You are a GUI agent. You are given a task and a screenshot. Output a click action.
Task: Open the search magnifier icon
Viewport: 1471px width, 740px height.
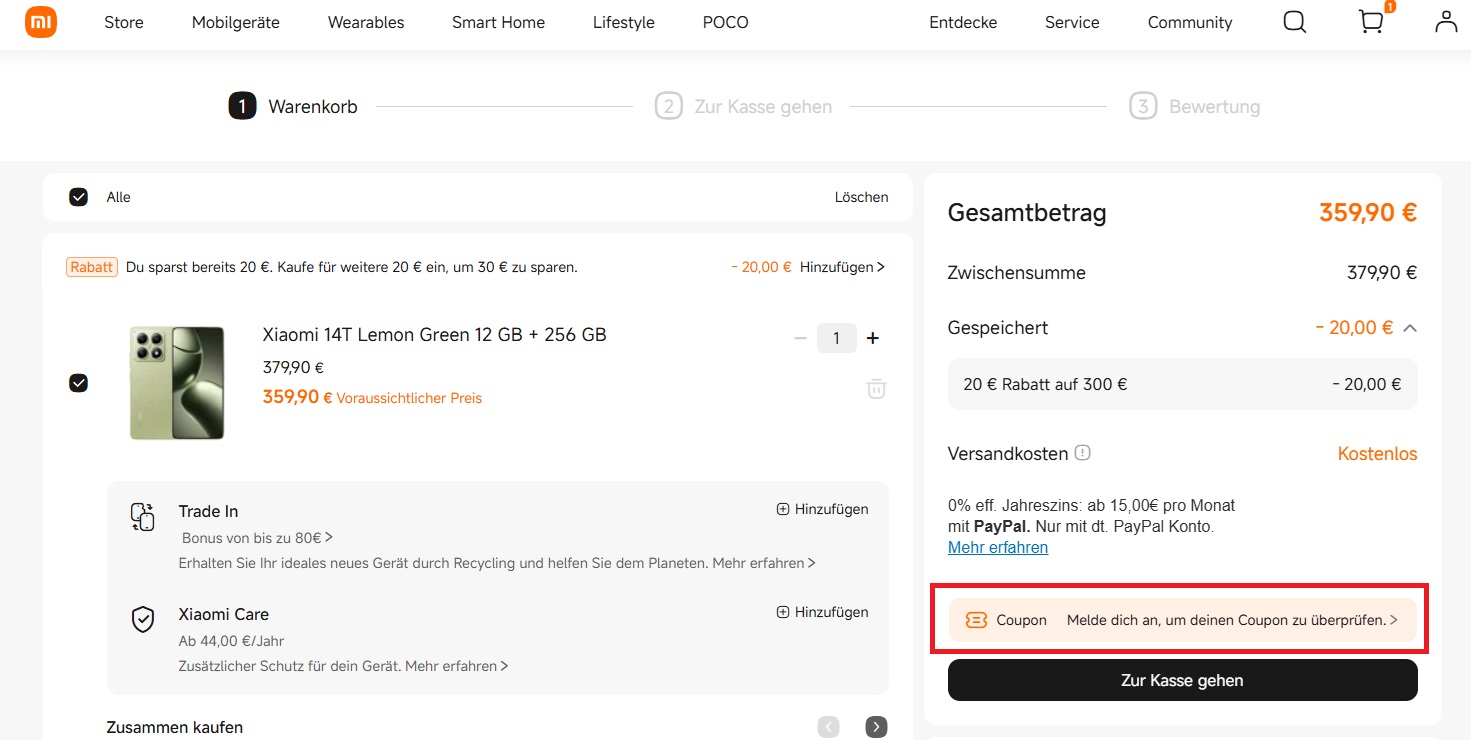click(1295, 22)
